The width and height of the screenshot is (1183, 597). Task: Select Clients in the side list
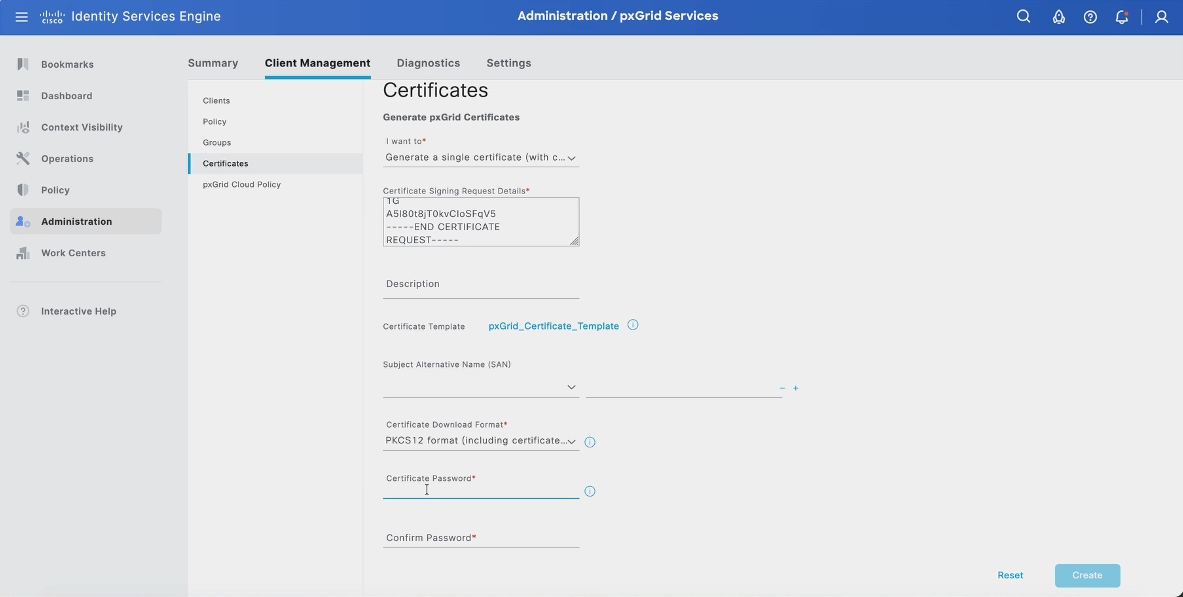click(217, 100)
